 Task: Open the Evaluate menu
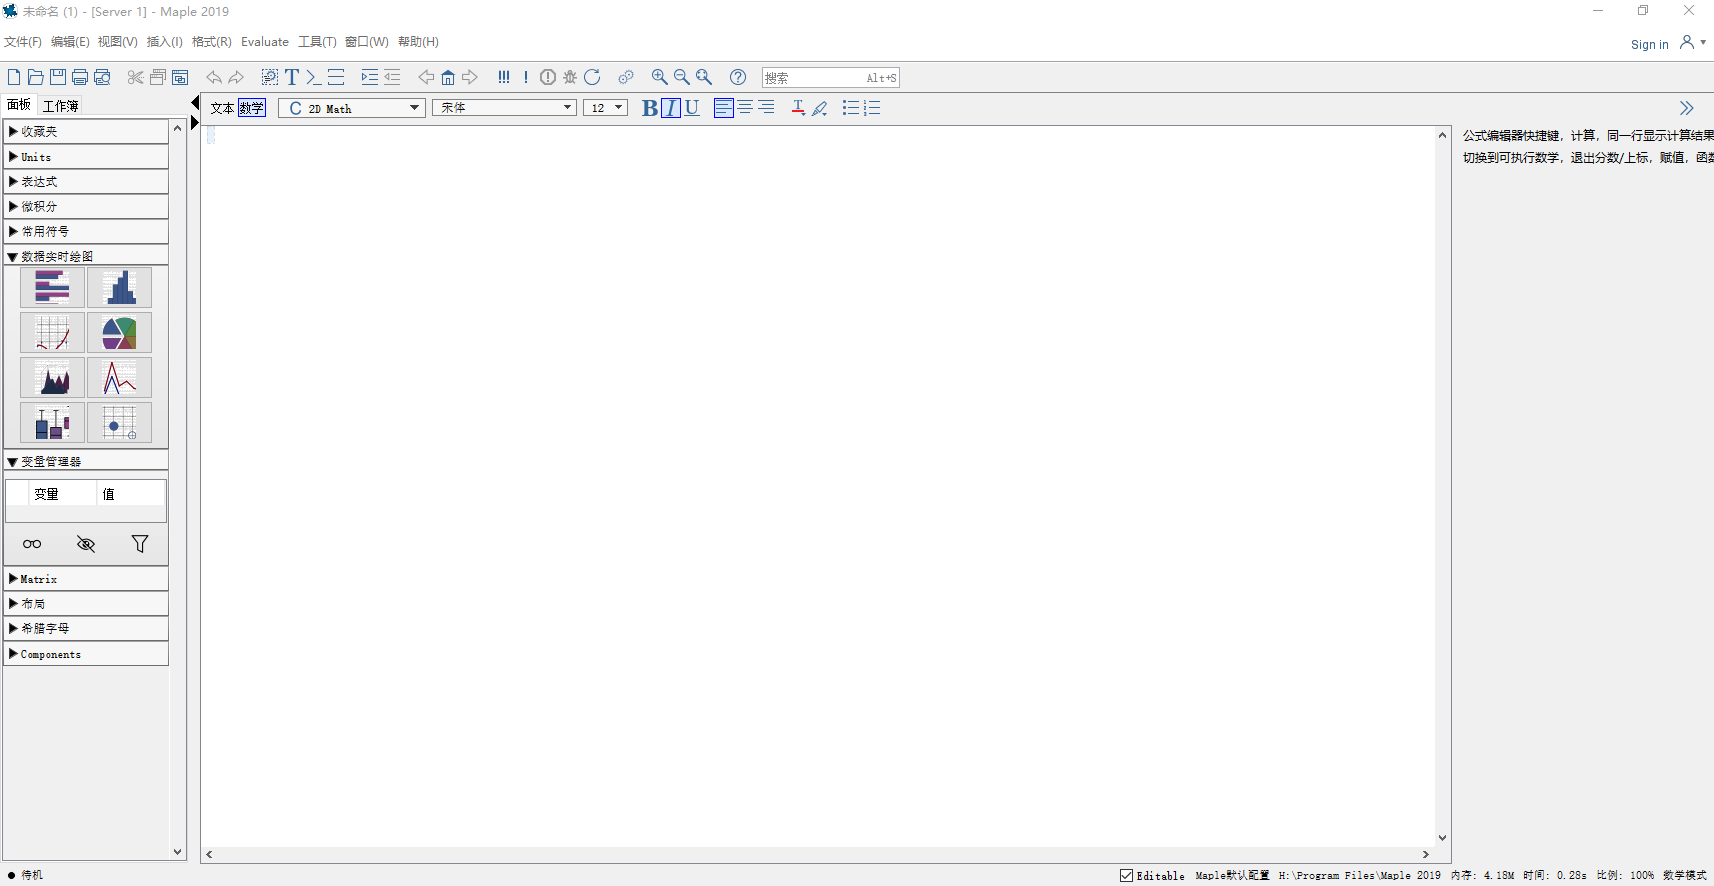pyautogui.click(x=264, y=42)
